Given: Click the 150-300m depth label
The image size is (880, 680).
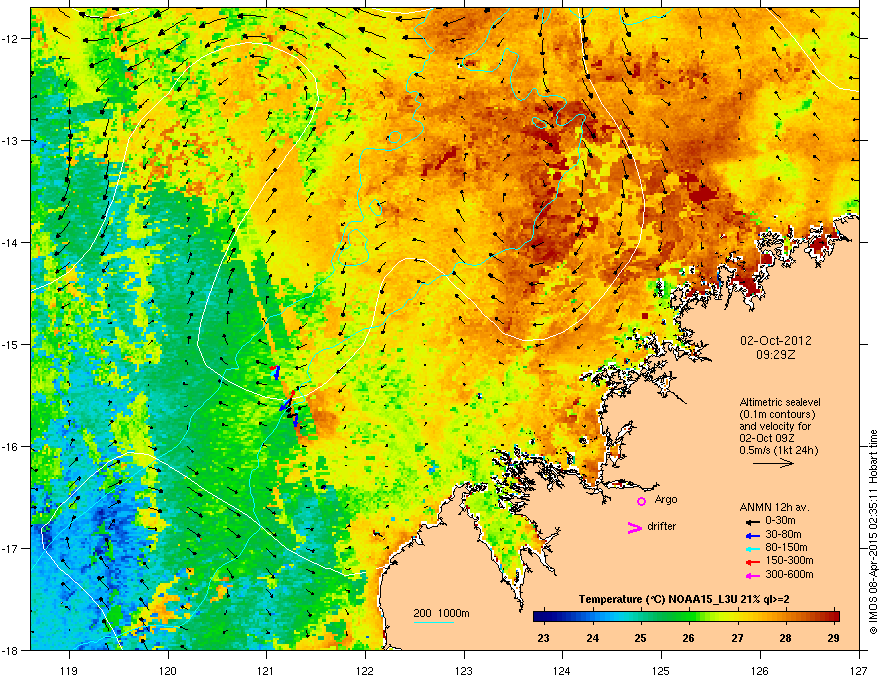Looking at the screenshot, I should [790, 560].
